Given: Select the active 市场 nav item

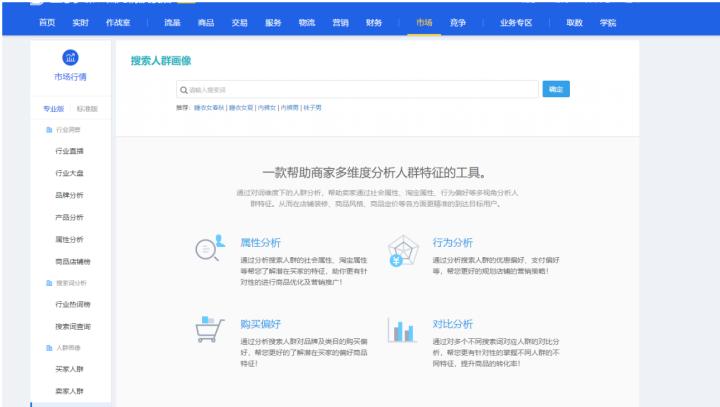Looking at the screenshot, I should click(424, 23).
